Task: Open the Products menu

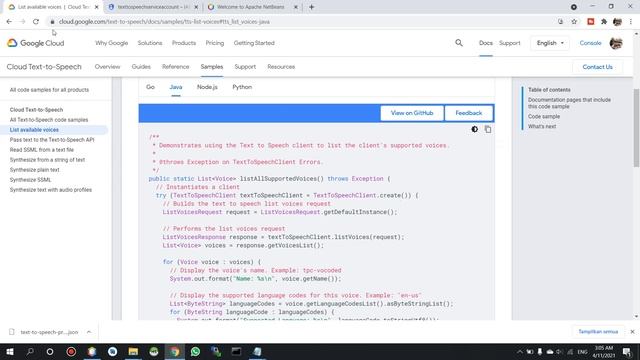Action: point(184,43)
